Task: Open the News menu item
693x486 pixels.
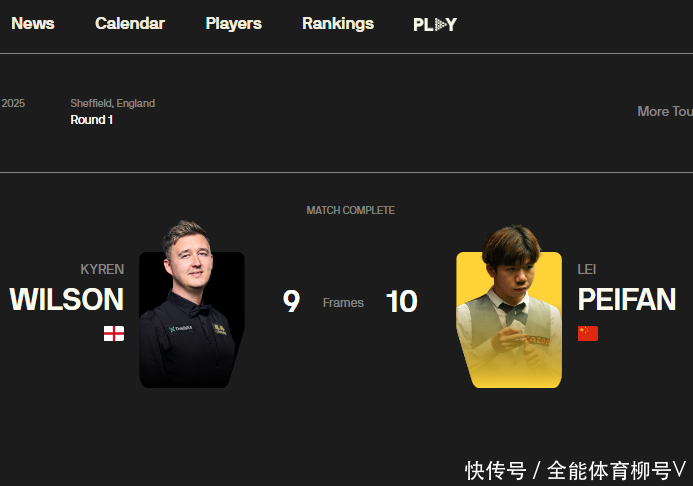Action: coord(33,23)
